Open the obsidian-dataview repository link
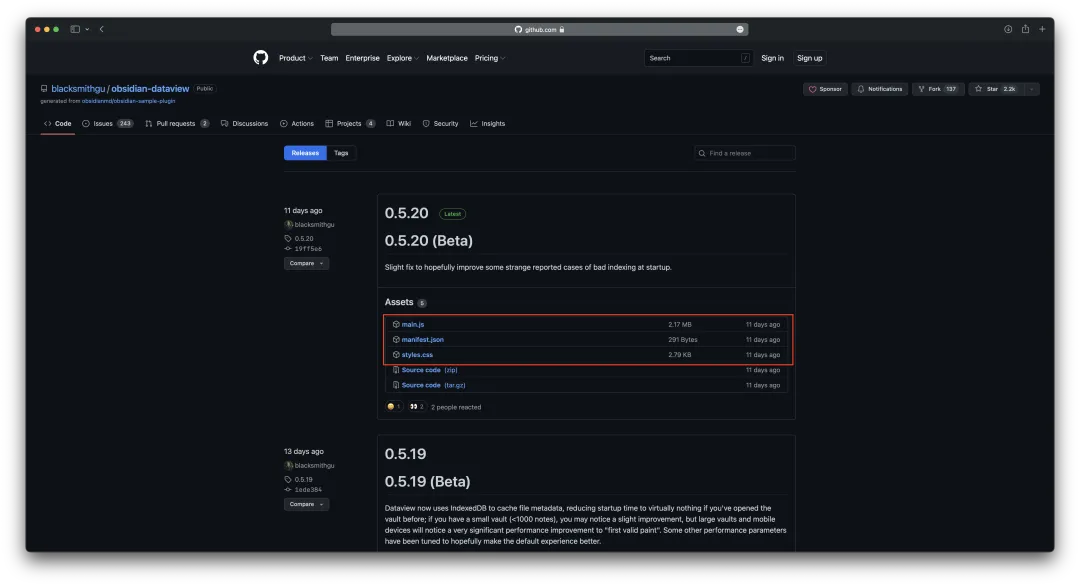1080x586 pixels. point(150,89)
